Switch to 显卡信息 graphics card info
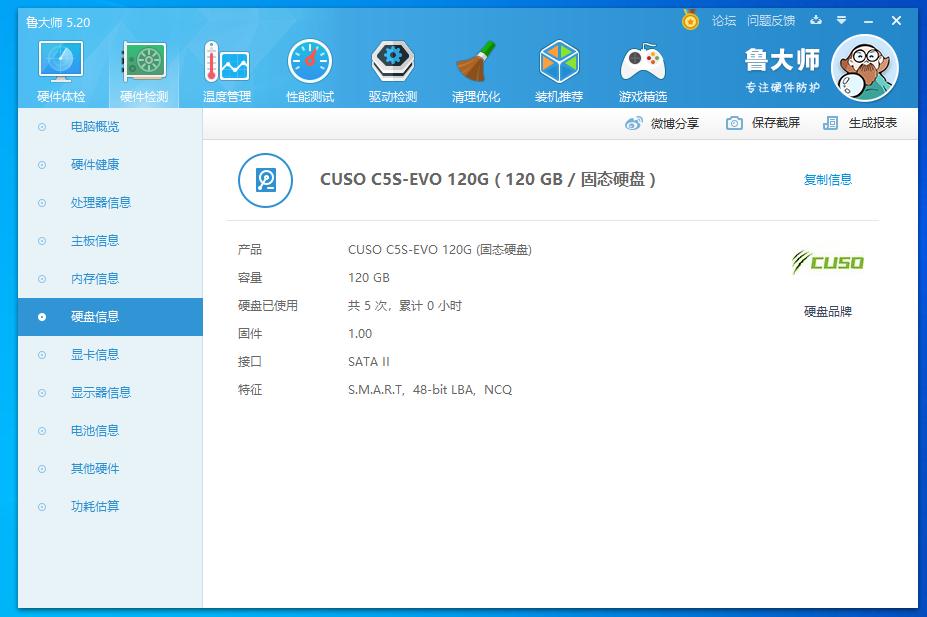This screenshot has width=927, height=617. point(96,354)
